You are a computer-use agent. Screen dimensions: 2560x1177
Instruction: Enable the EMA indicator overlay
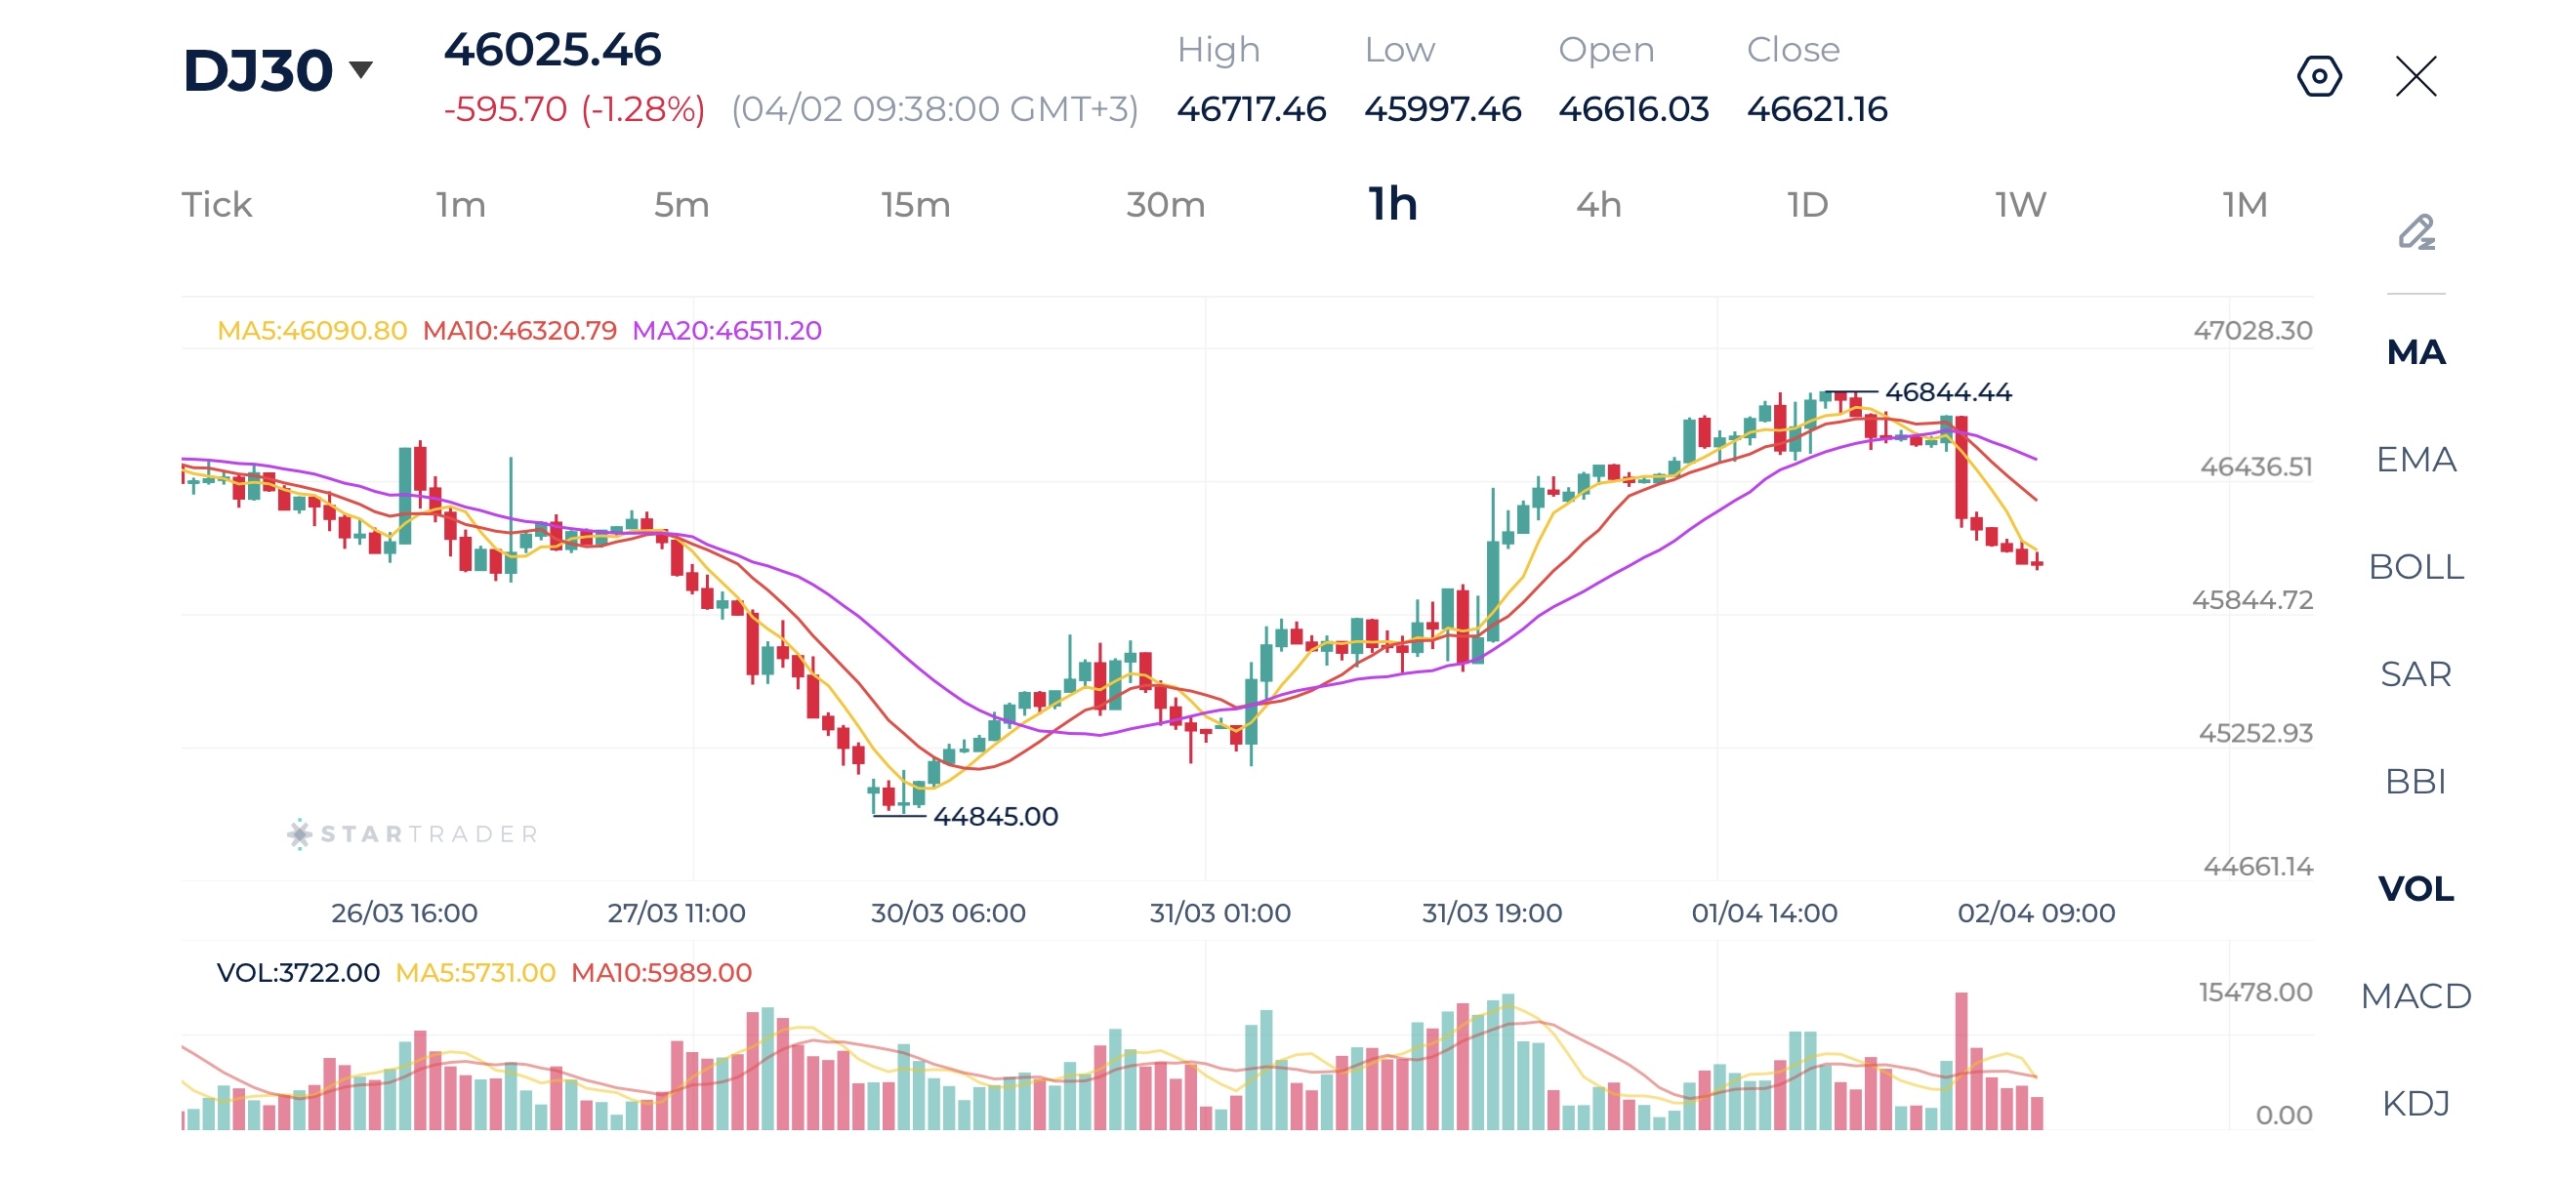pyautogui.click(x=2415, y=460)
